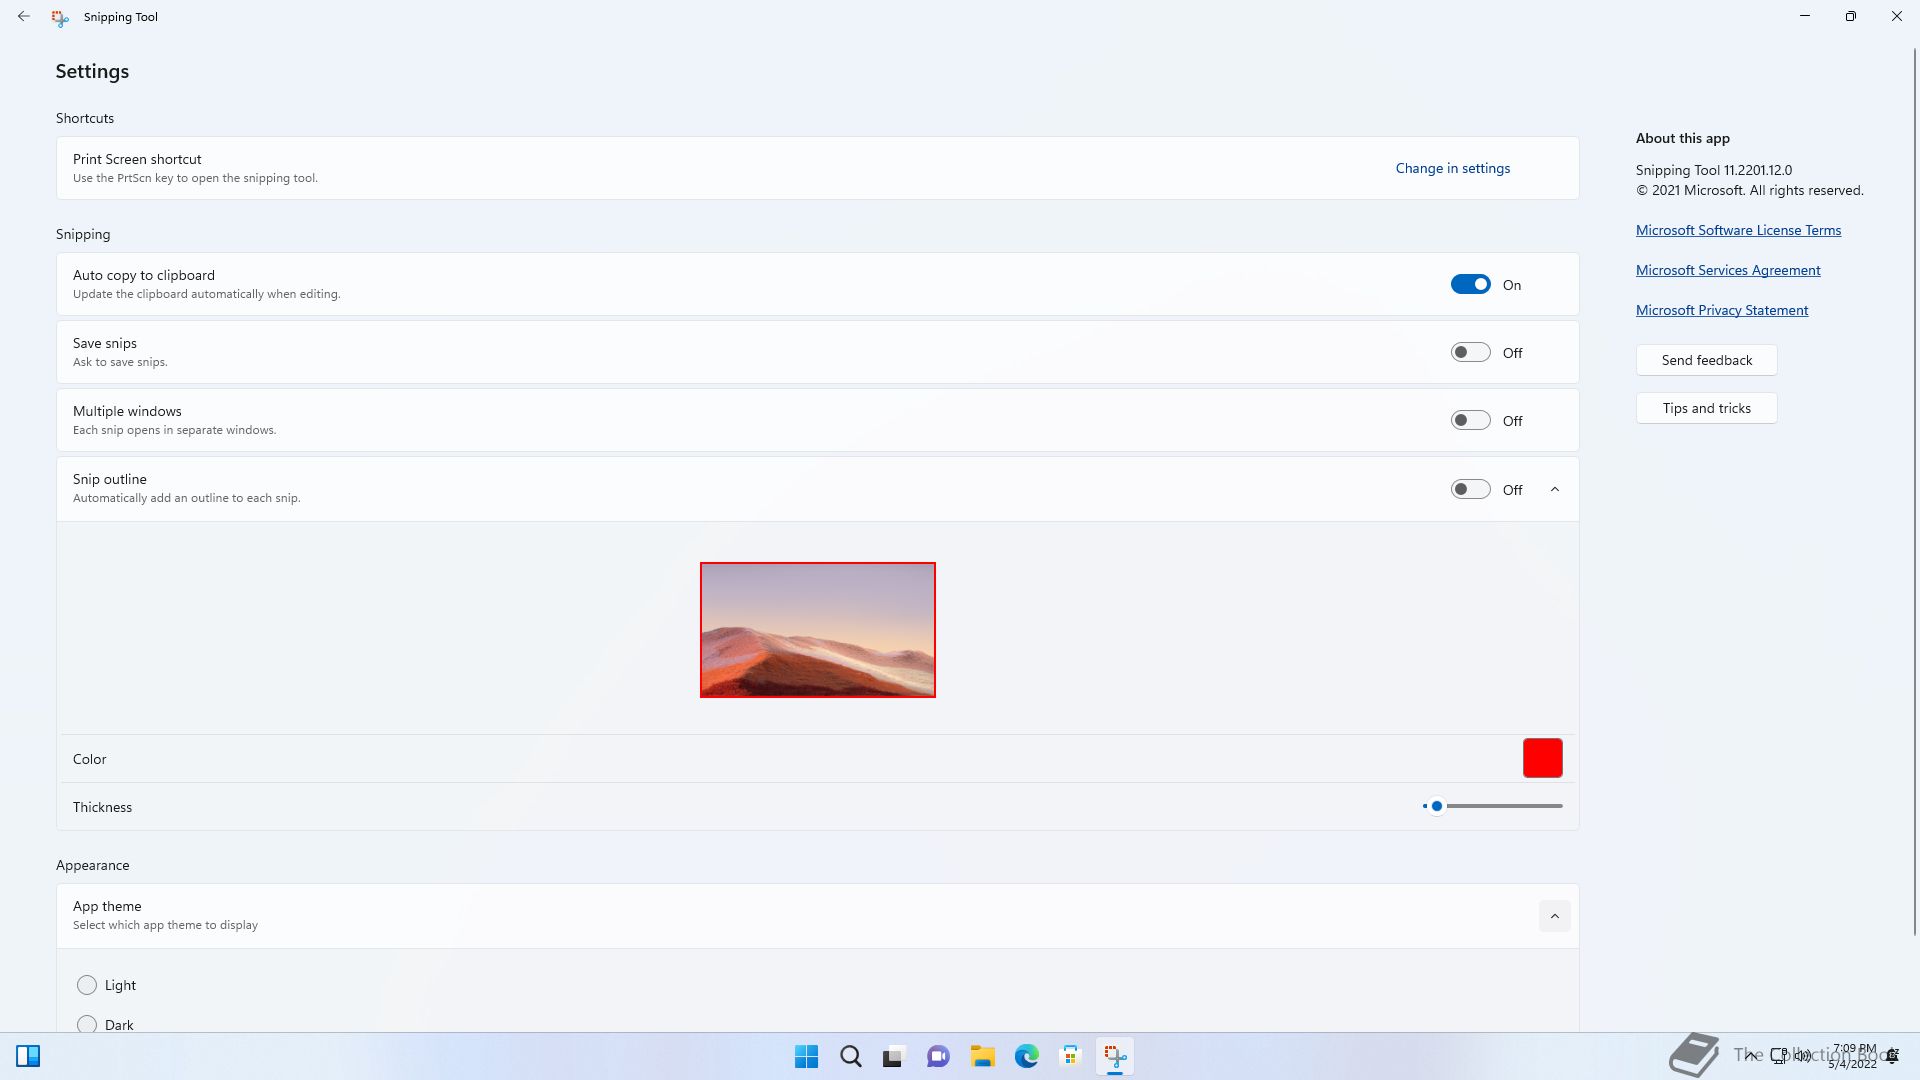Open Task View from taskbar
The height and width of the screenshot is (1080, 1920).
894,1056
